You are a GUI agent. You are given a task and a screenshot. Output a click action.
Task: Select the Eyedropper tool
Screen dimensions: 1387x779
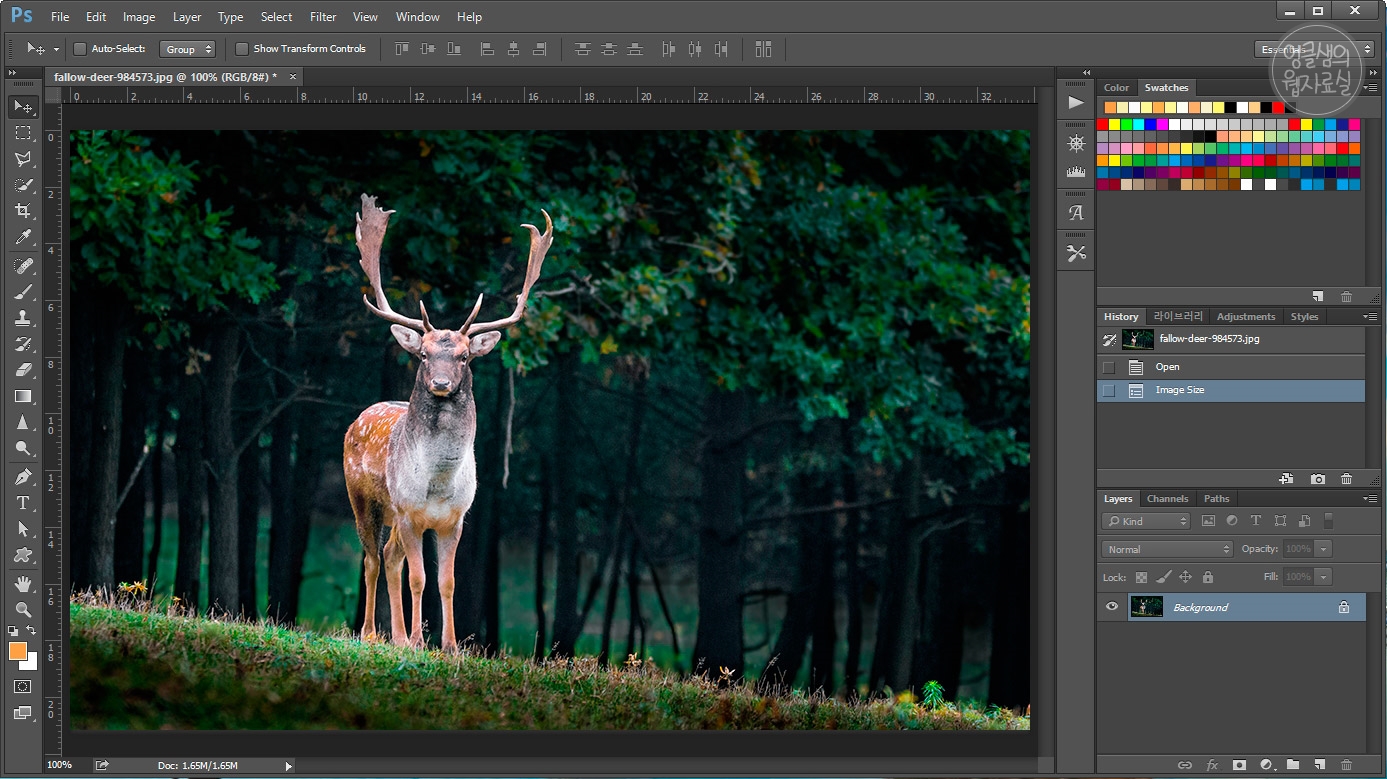pos(22,238)
